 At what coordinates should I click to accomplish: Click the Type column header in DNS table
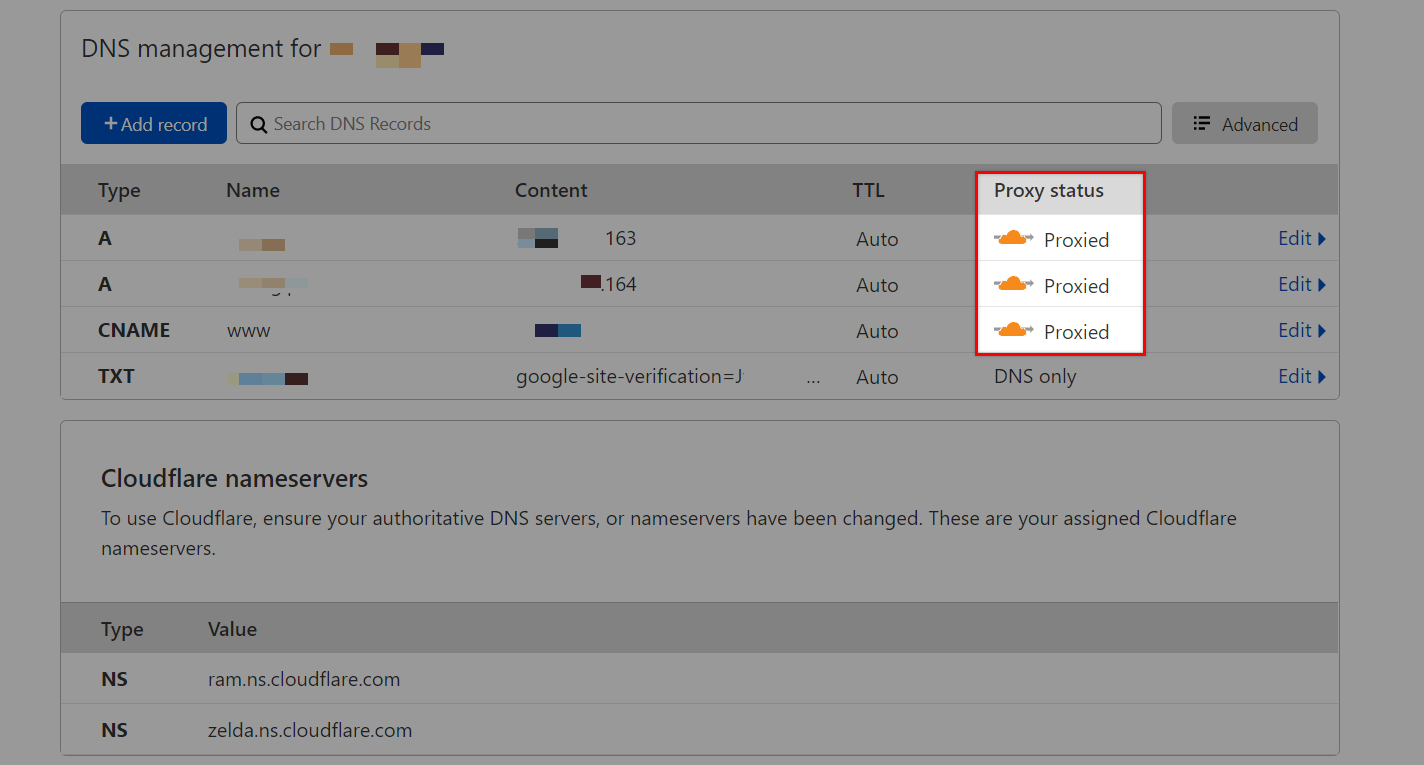[119, 190]
